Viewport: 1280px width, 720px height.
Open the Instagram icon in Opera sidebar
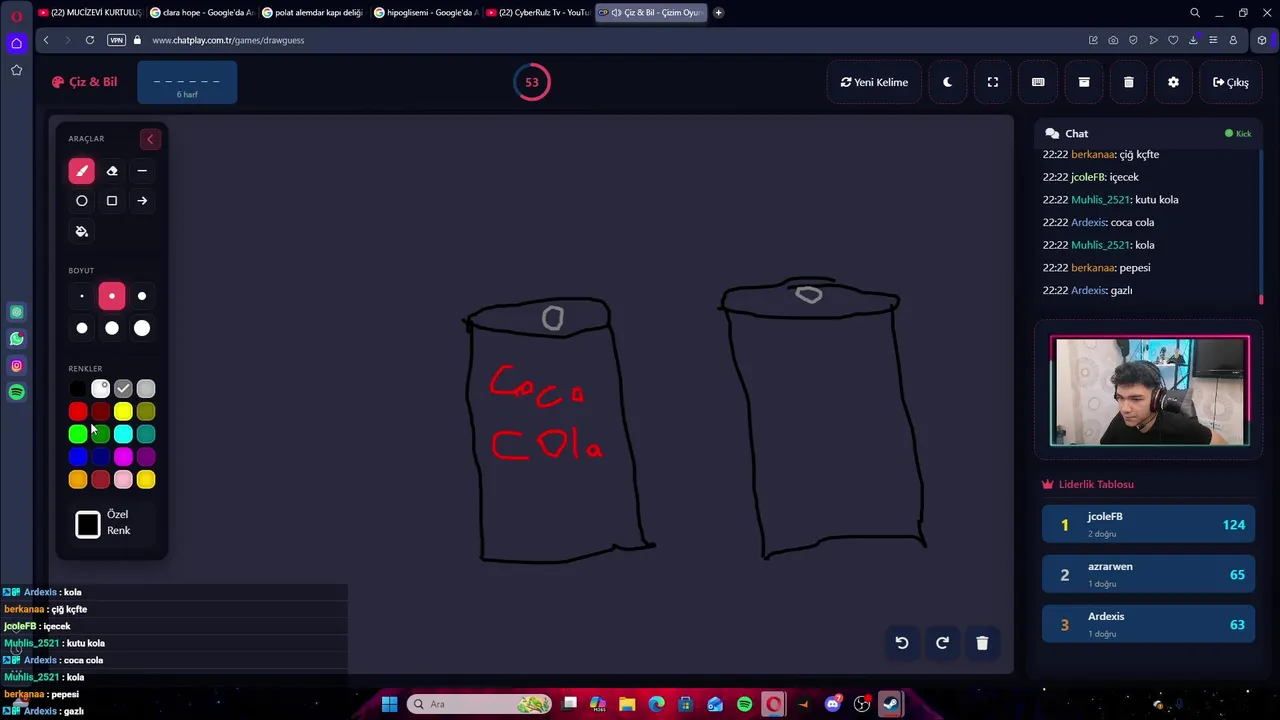point(16,366)
